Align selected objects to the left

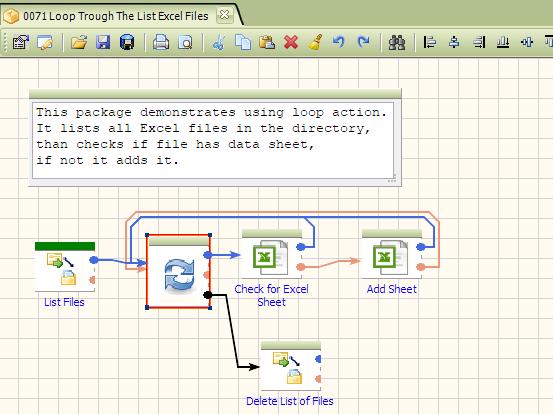pos(430,42)
